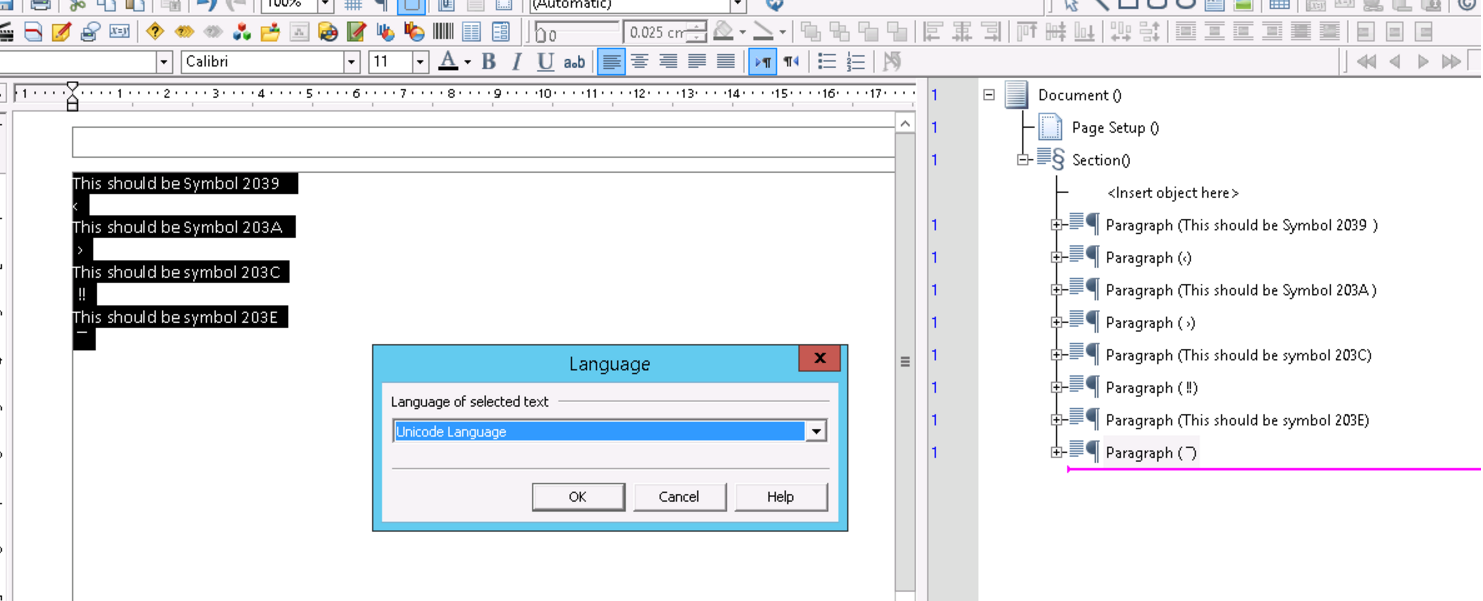Select Paragraph (This should be Symbol 203A) item
Viewport: 1483px width, 601px height.
tap(1241, 290)
